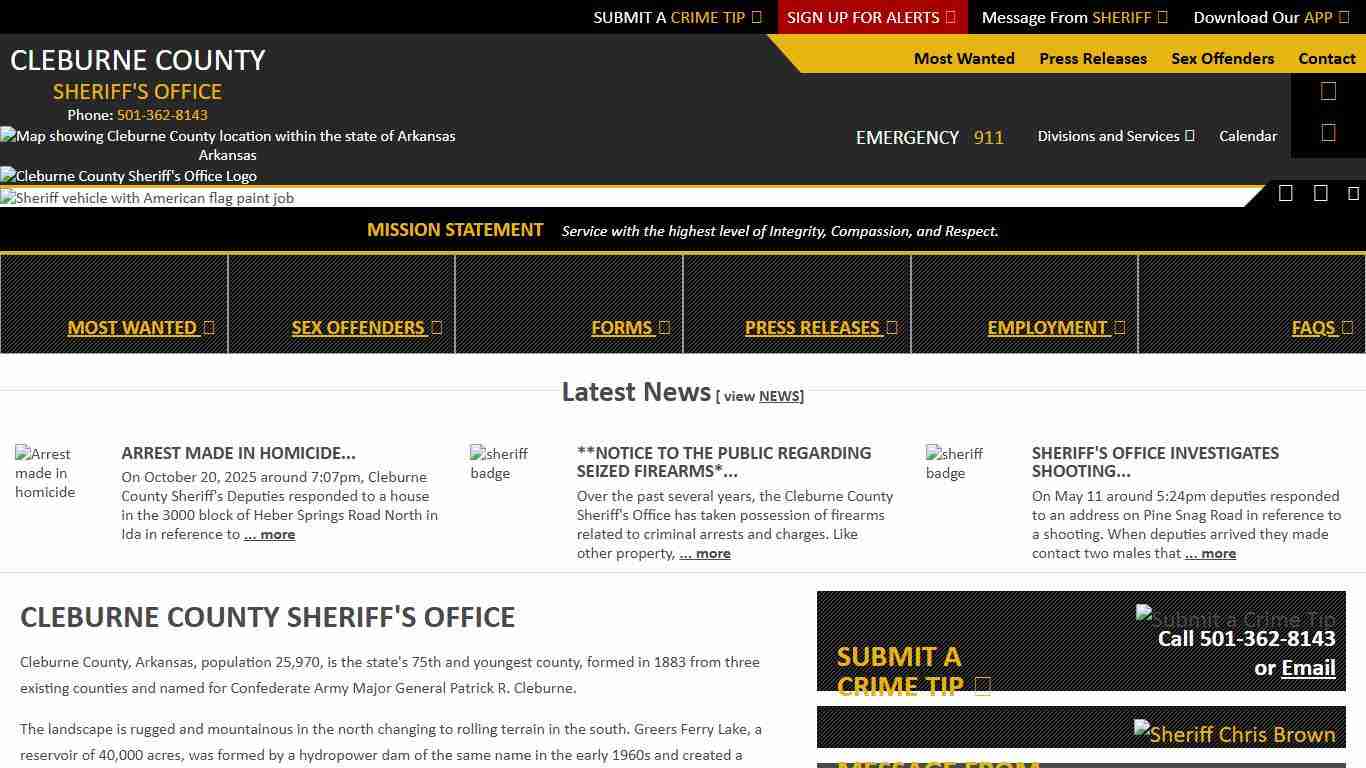Click the Most Wanted star icon in navigation grid
This screenshot has height=768, width=1366.
(208, 327)
